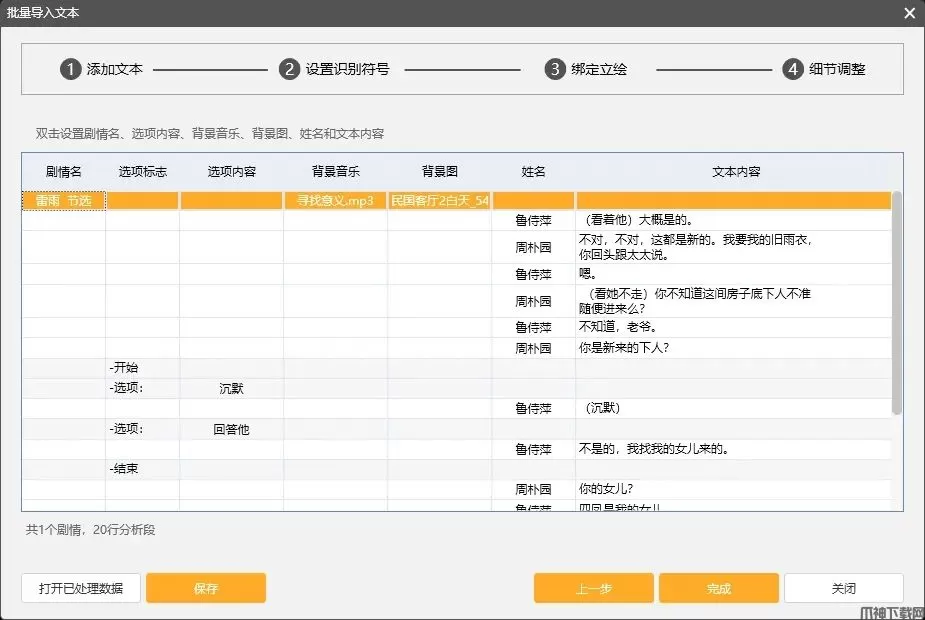Close the 批量导入文本 dialog with X
Screen dimensions: 925x620
[x=909, y=13]
